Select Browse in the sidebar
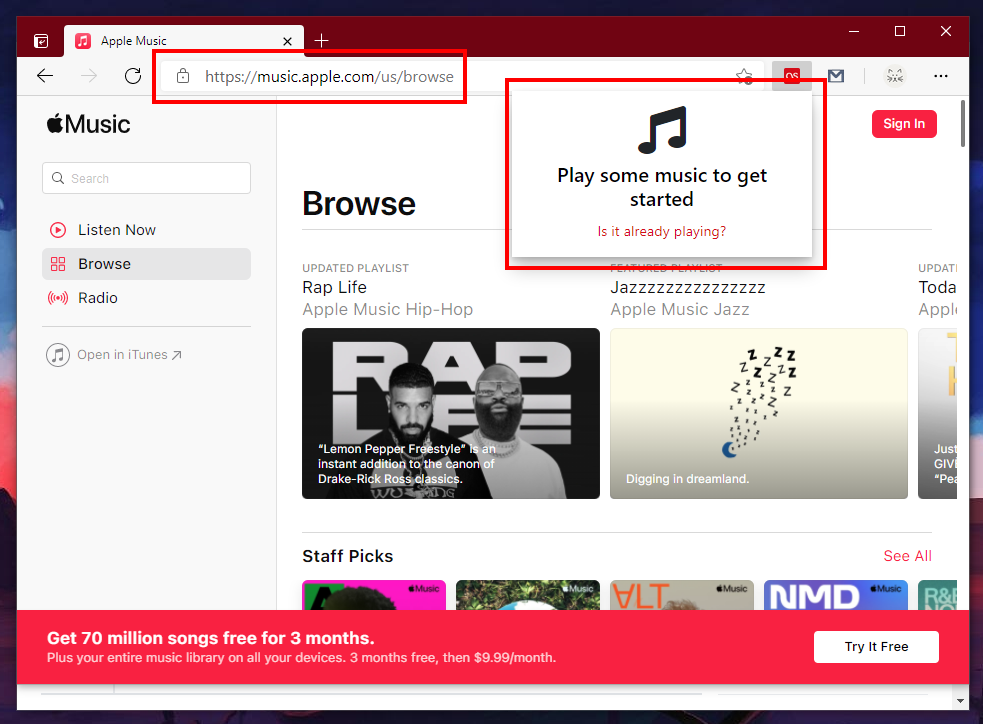The height and width of the screenshot is (724, 983). coord(106,264)
